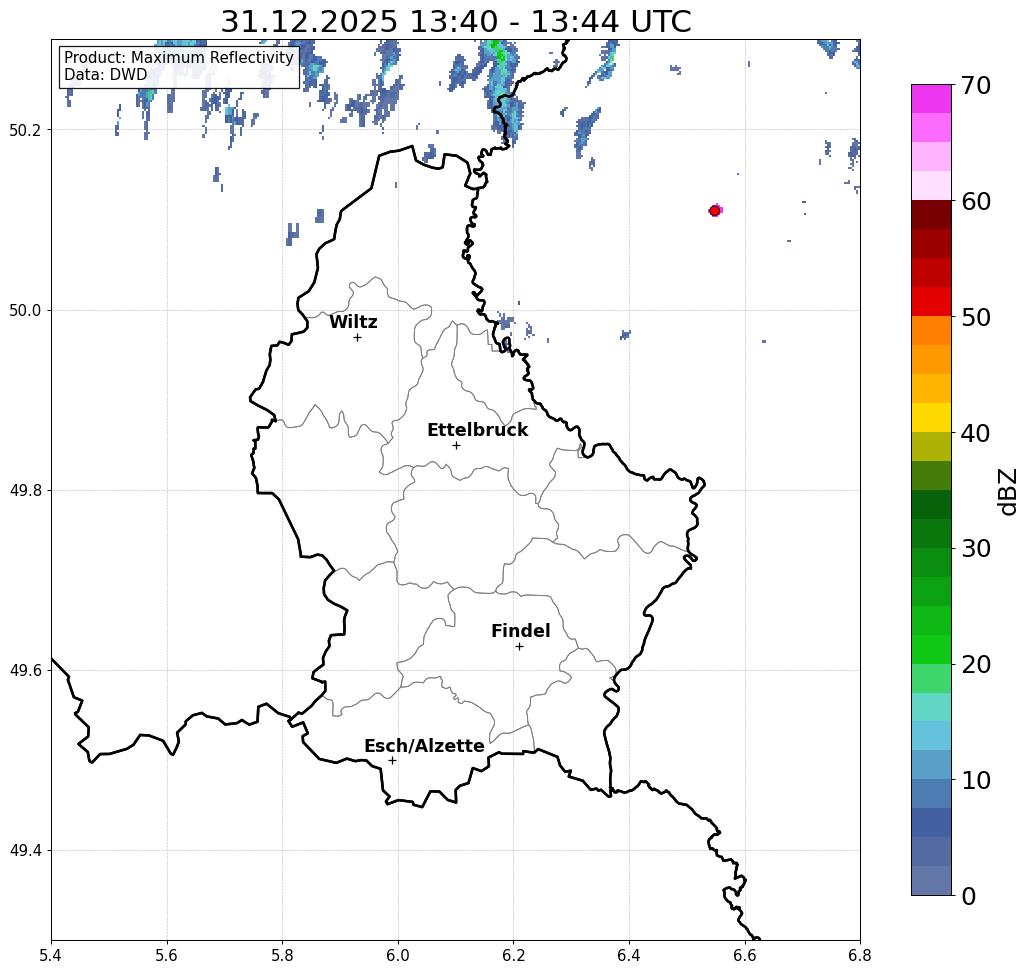
Task: Click the dBZ colorbar axis label
Action: tap(1007, 491)
